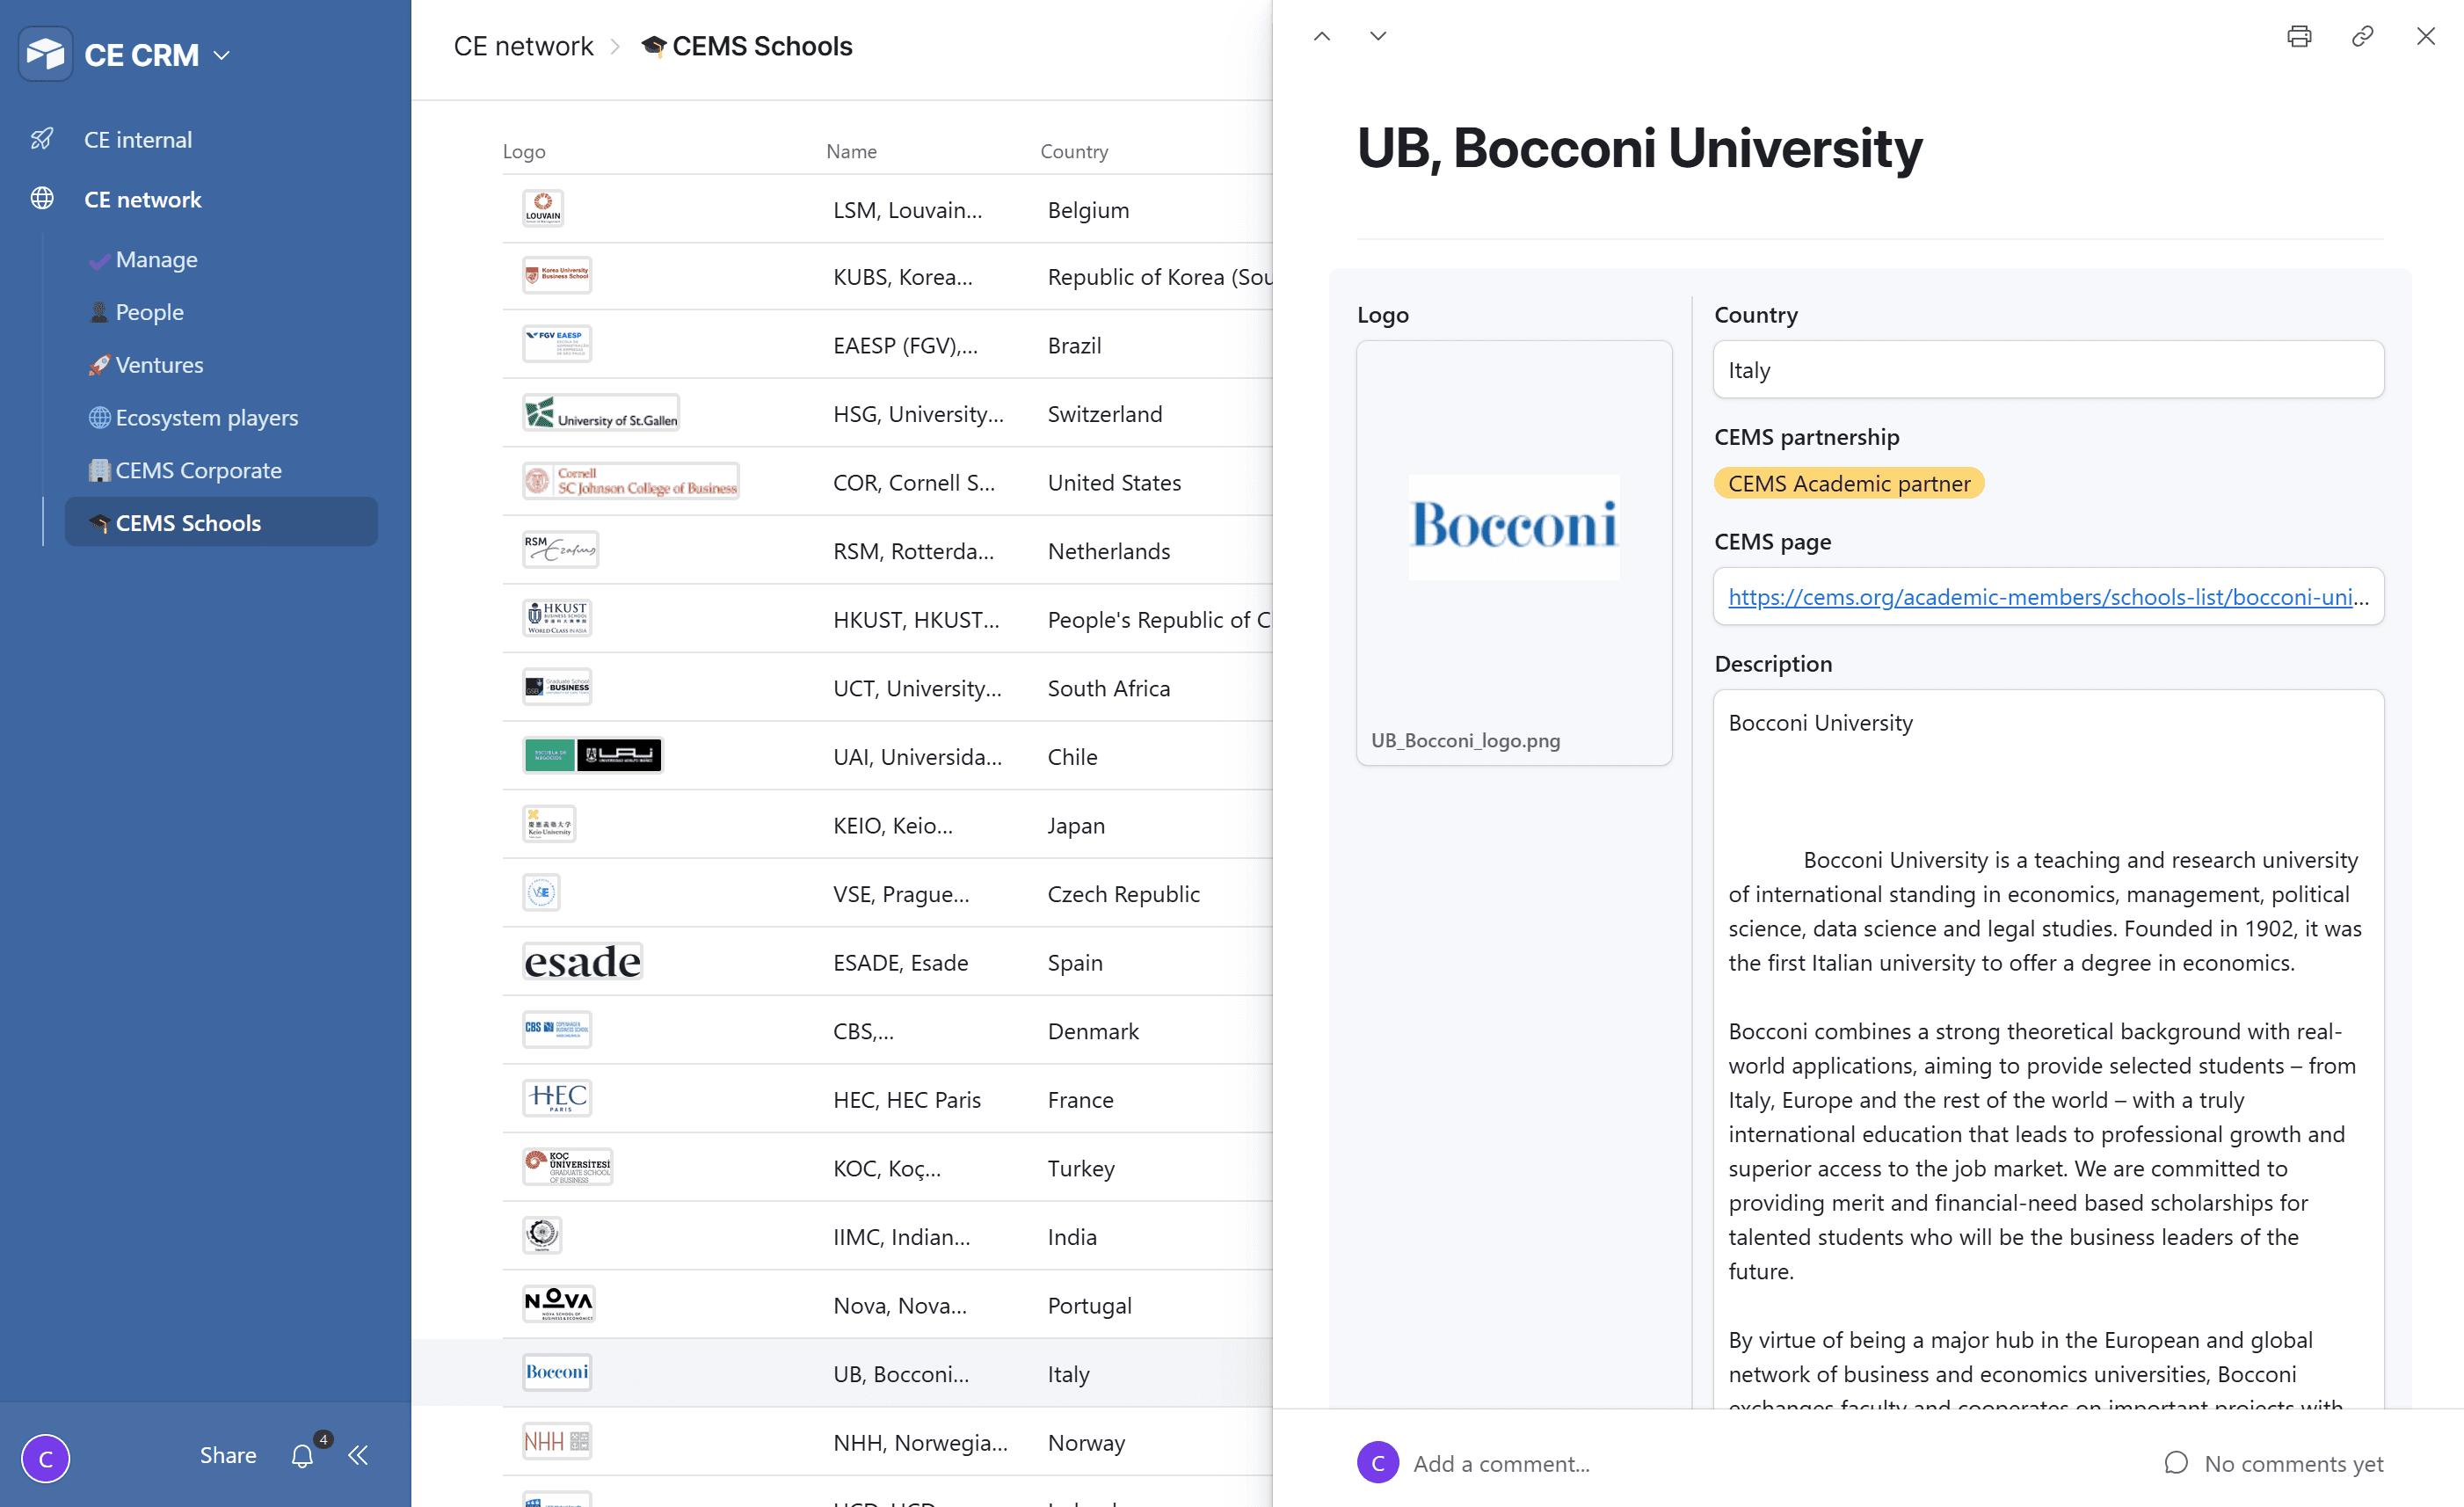Click the VSE Prague logo thumbnail
Image resolution: width=2464 pixels, height=1507 pixels.
point(541,892)
